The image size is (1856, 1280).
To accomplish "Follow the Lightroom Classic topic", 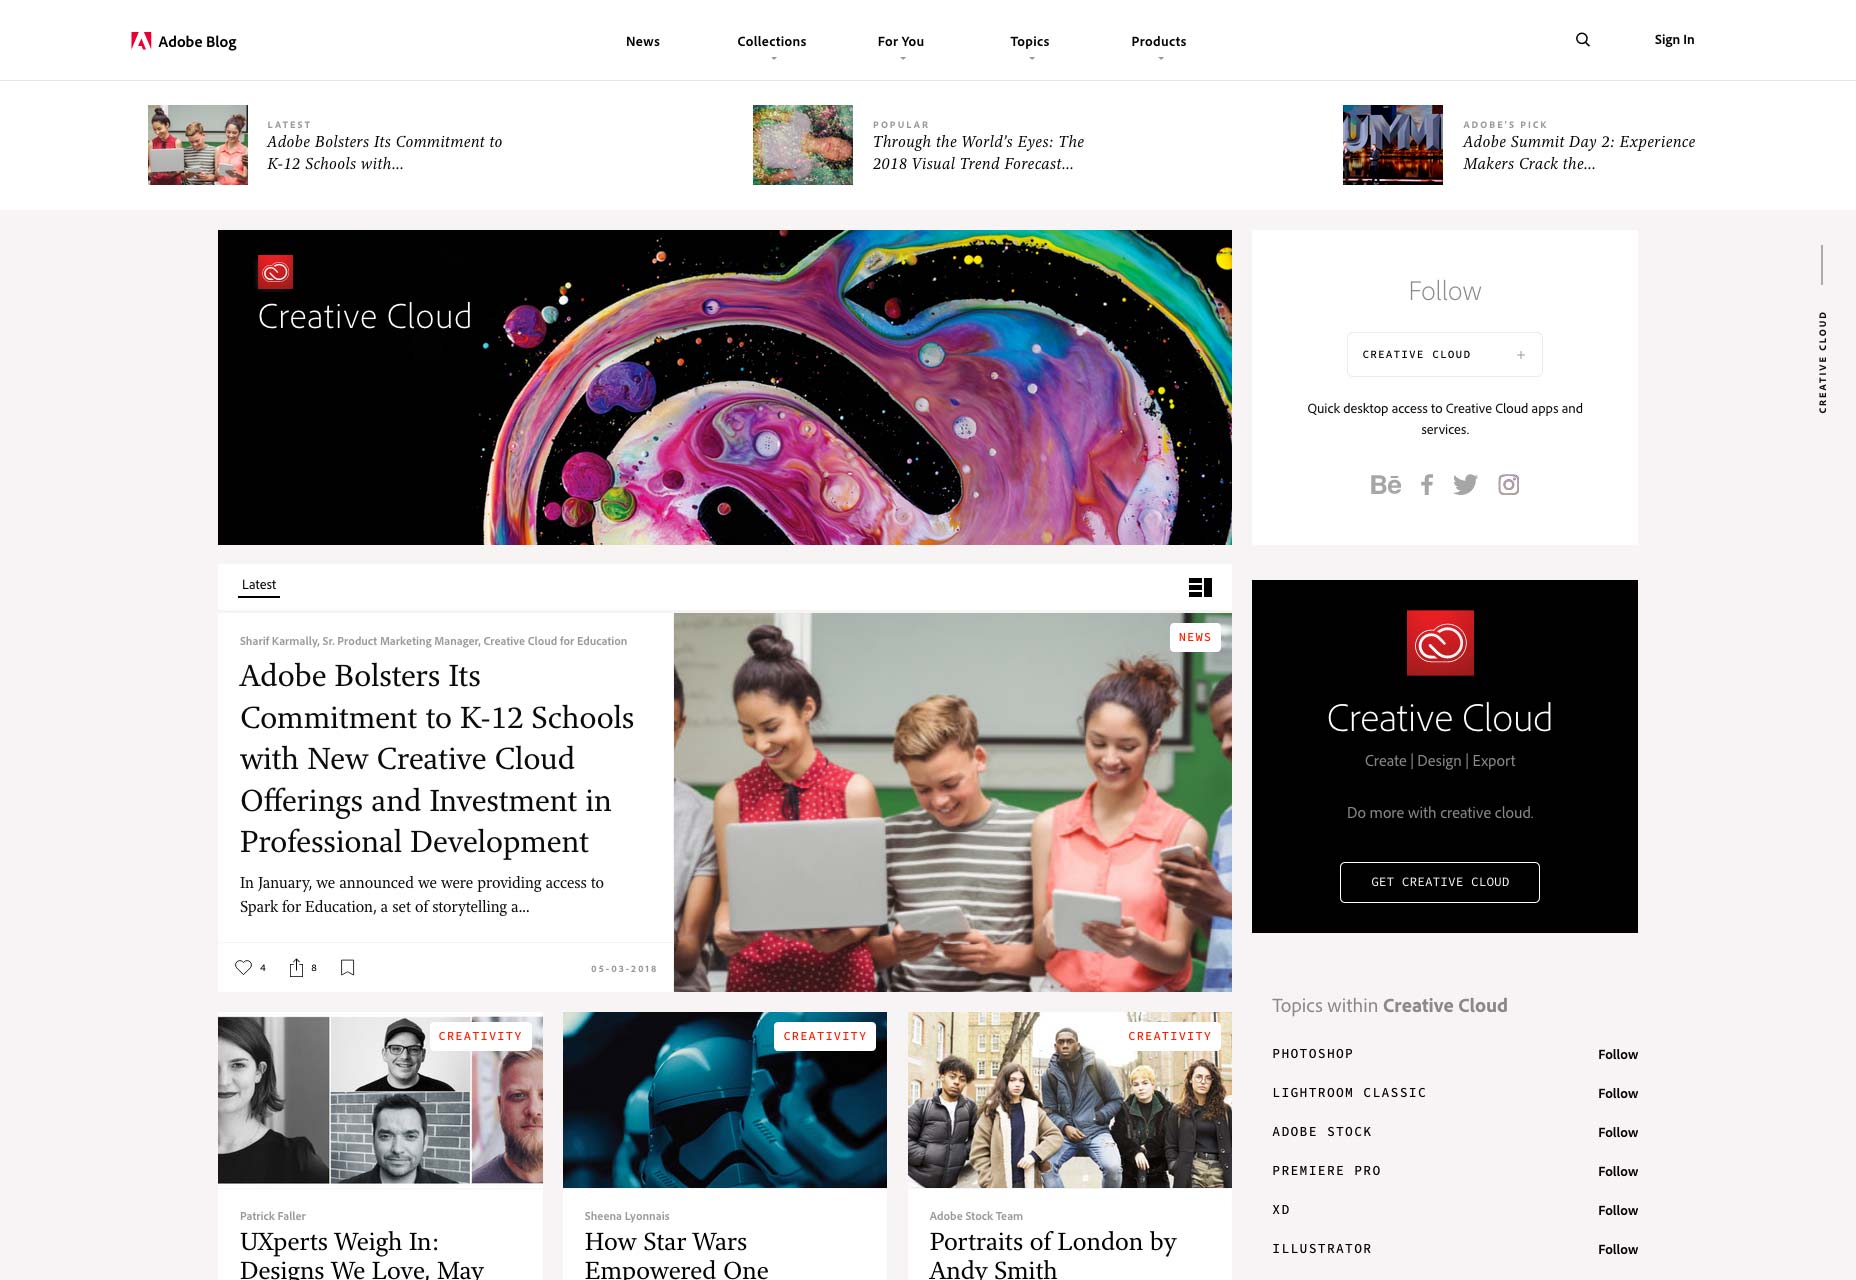I will coord(1618,1094).
